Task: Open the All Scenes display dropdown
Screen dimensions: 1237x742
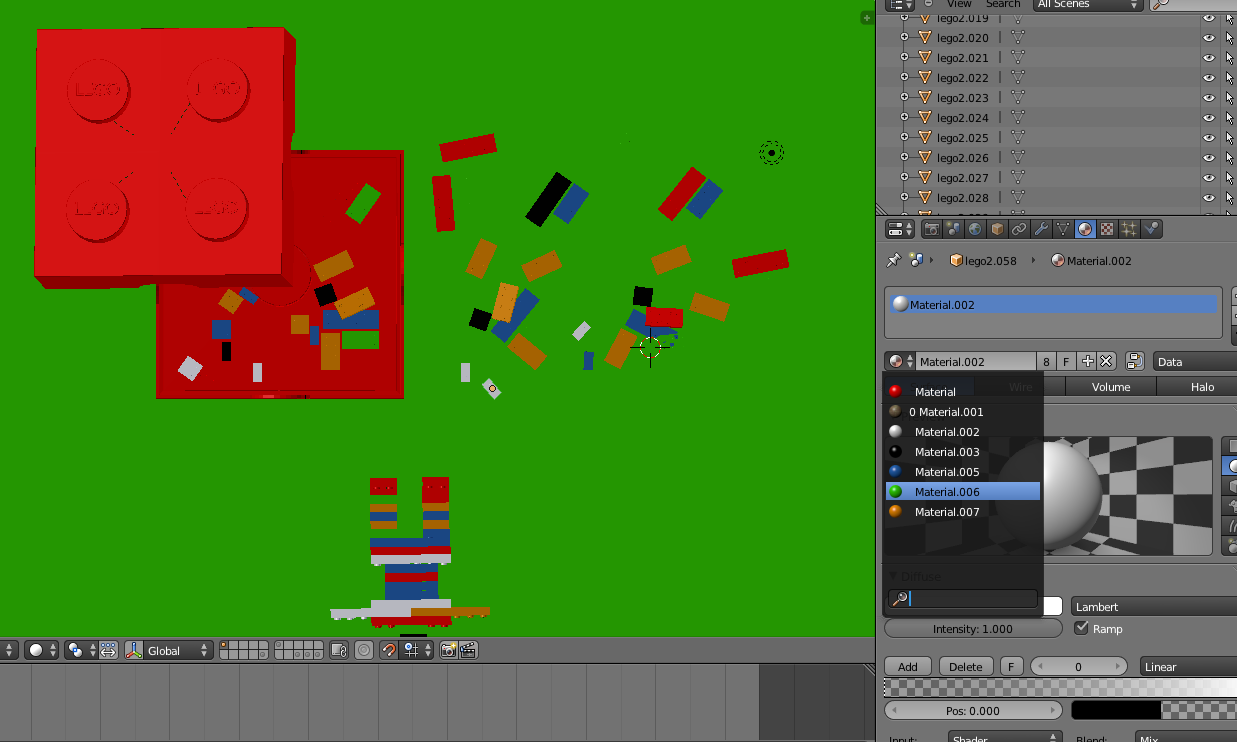Action: [1087, 4]
